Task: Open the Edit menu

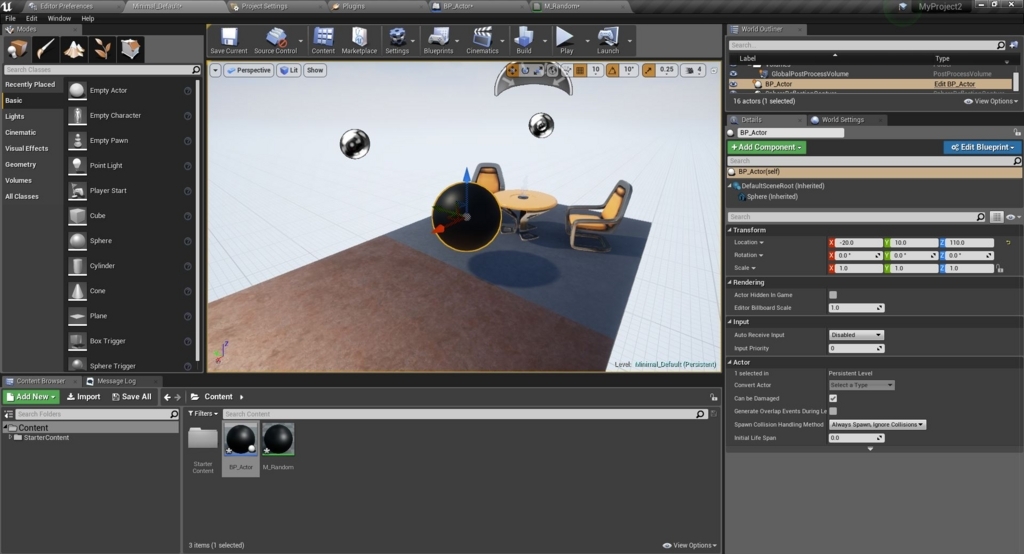Action: (x=31, y=18)
